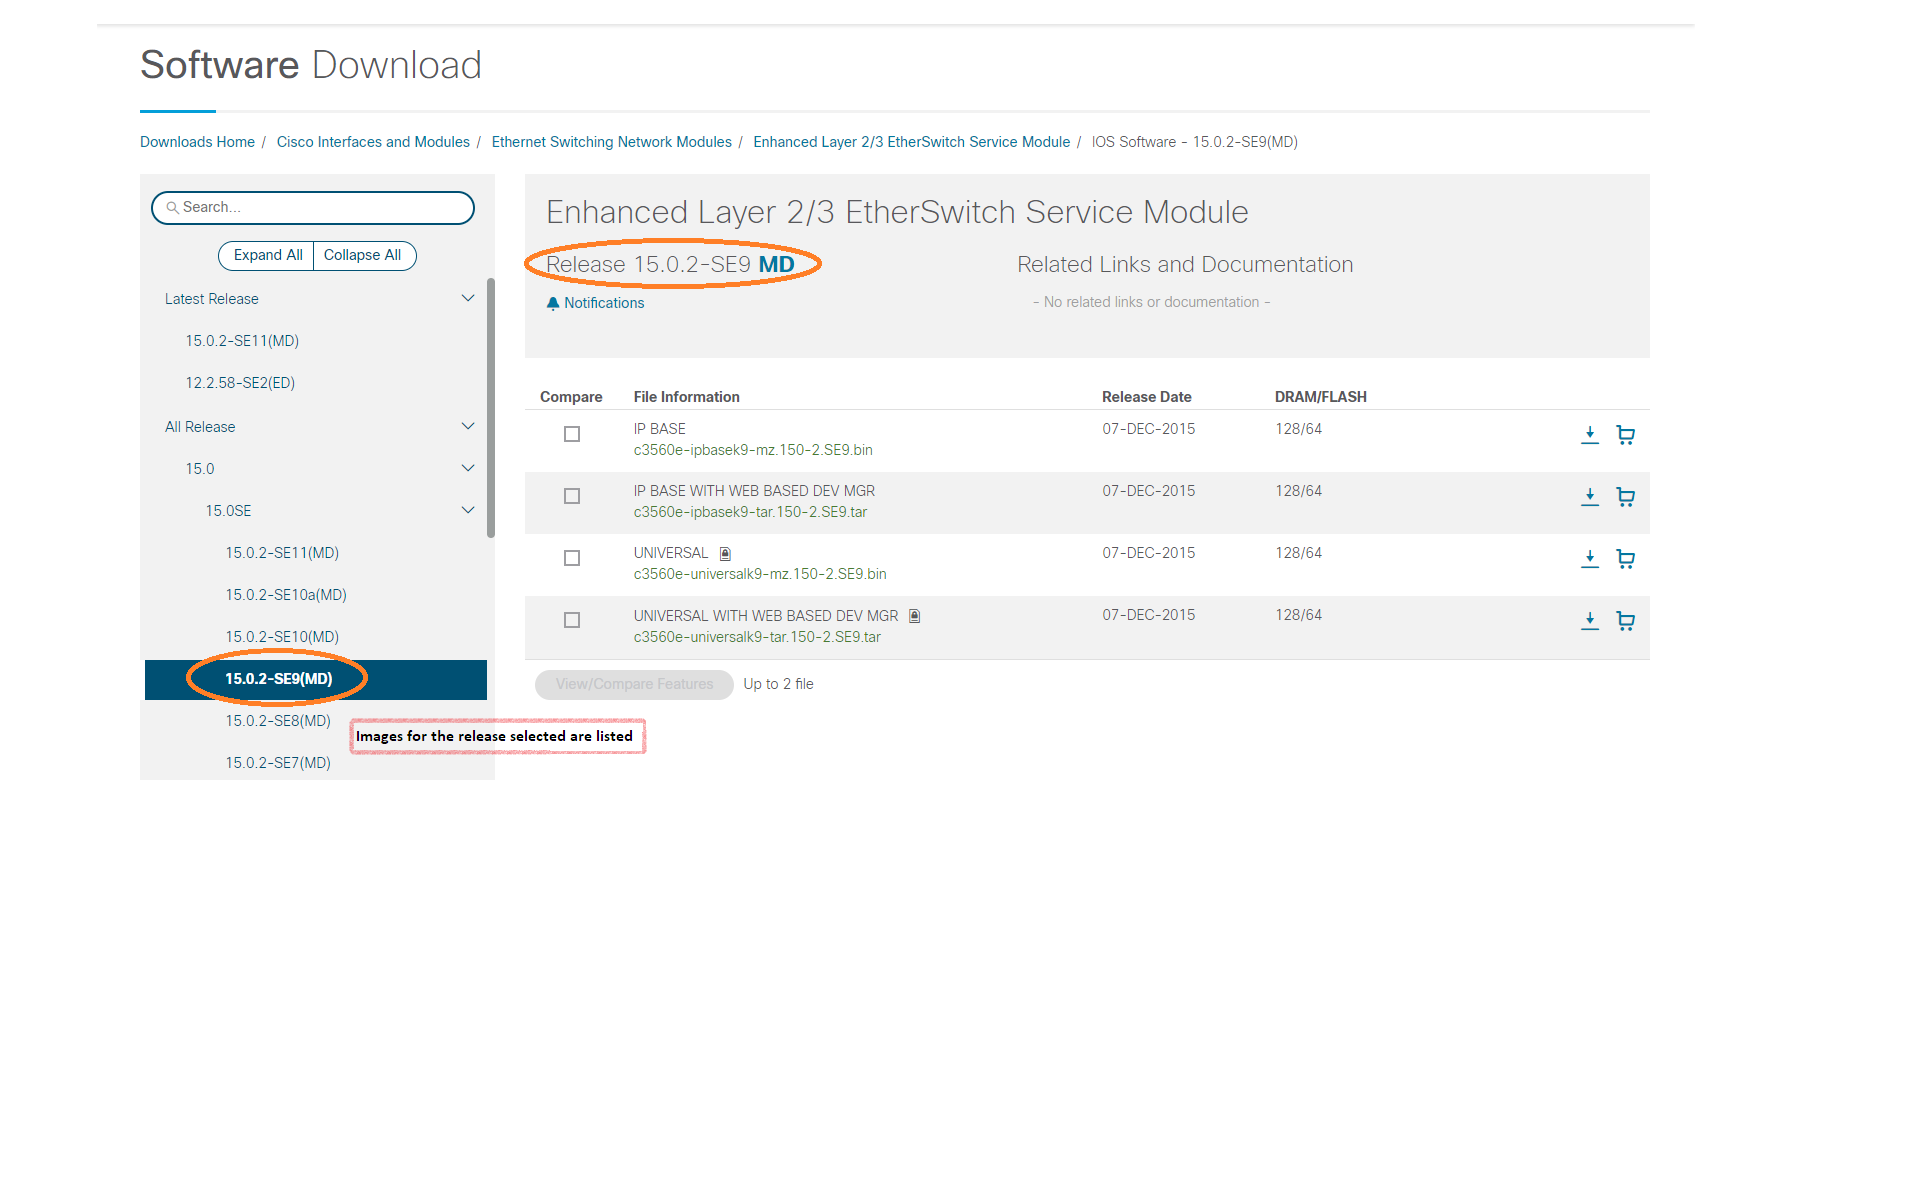Click Collapse All button
Viewport: 1920px width, 1200px height.
[x=363, y=255]
